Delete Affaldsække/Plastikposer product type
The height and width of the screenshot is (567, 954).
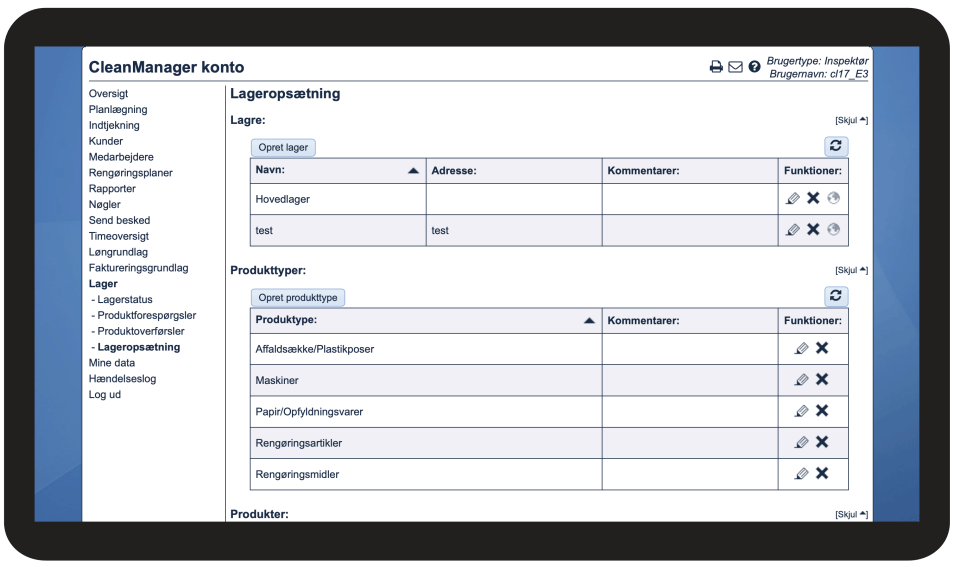822,348
